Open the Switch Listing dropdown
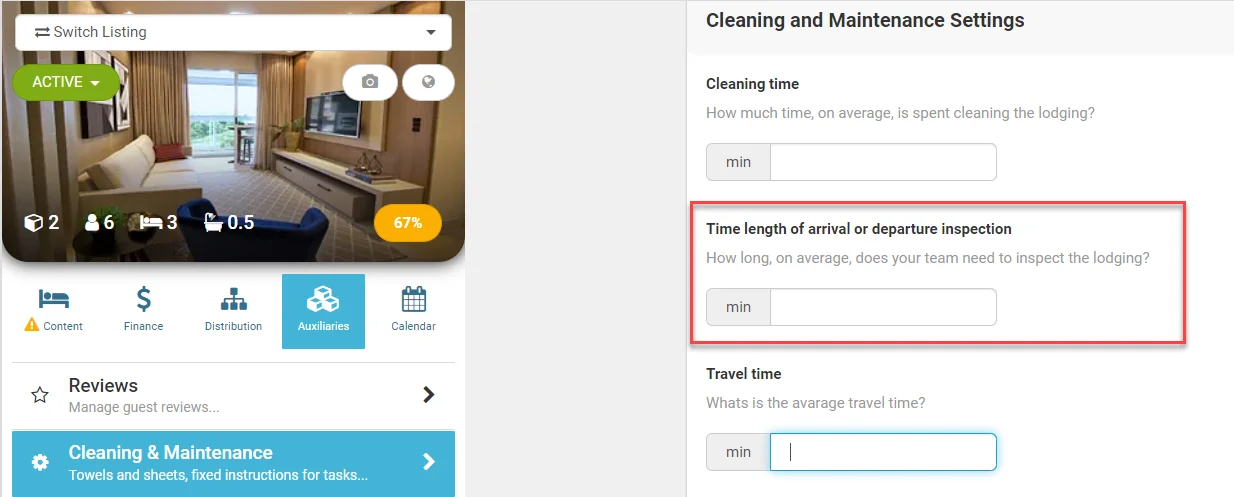 click(x=233, y=32)
